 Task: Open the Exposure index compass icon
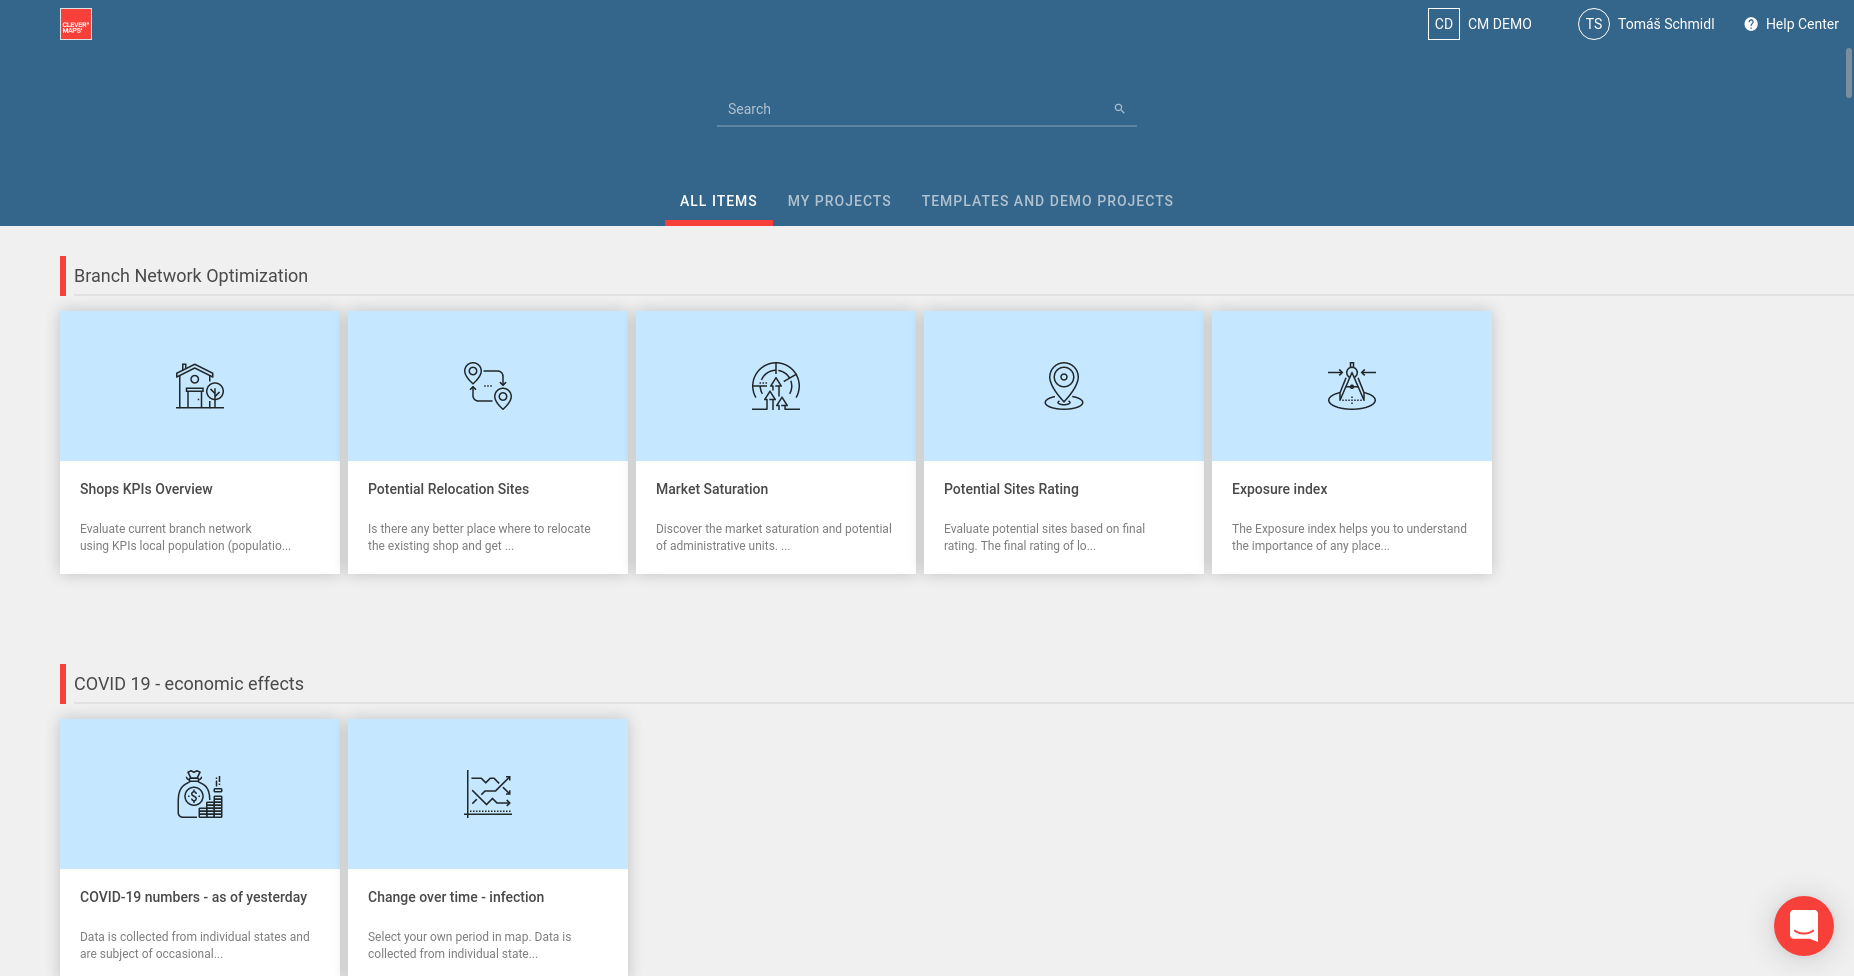click(x=1352, y=386)
